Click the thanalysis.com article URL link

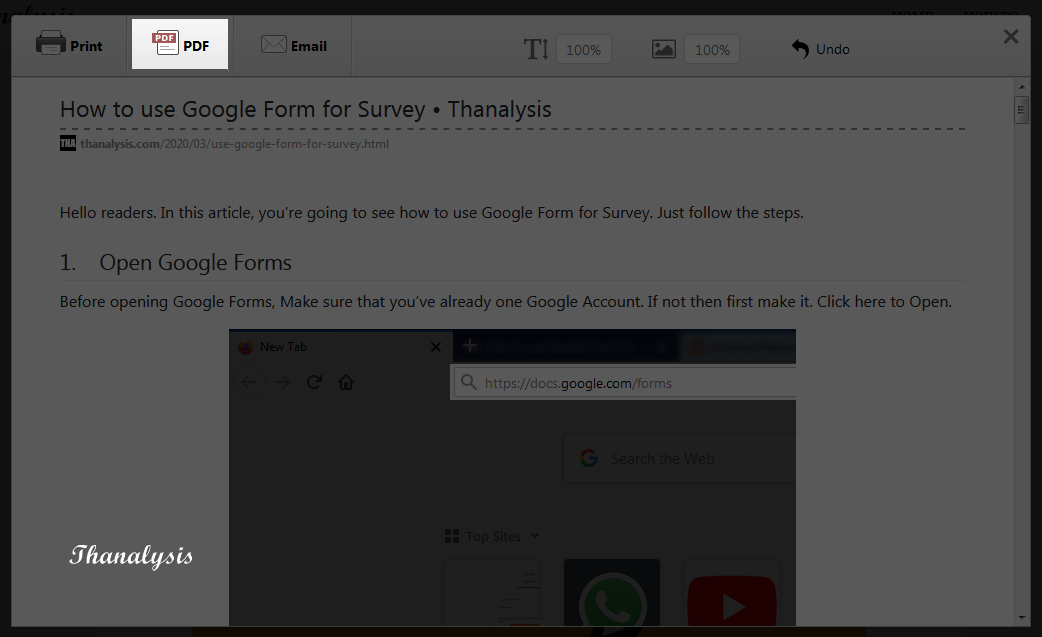[235, 143]
